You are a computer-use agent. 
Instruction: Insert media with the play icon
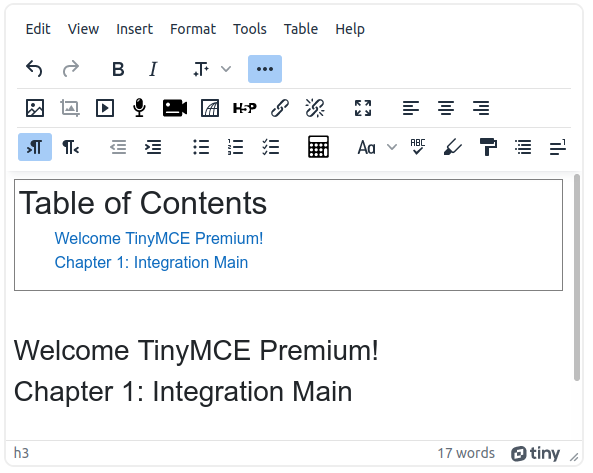click(x=105, y=108)
